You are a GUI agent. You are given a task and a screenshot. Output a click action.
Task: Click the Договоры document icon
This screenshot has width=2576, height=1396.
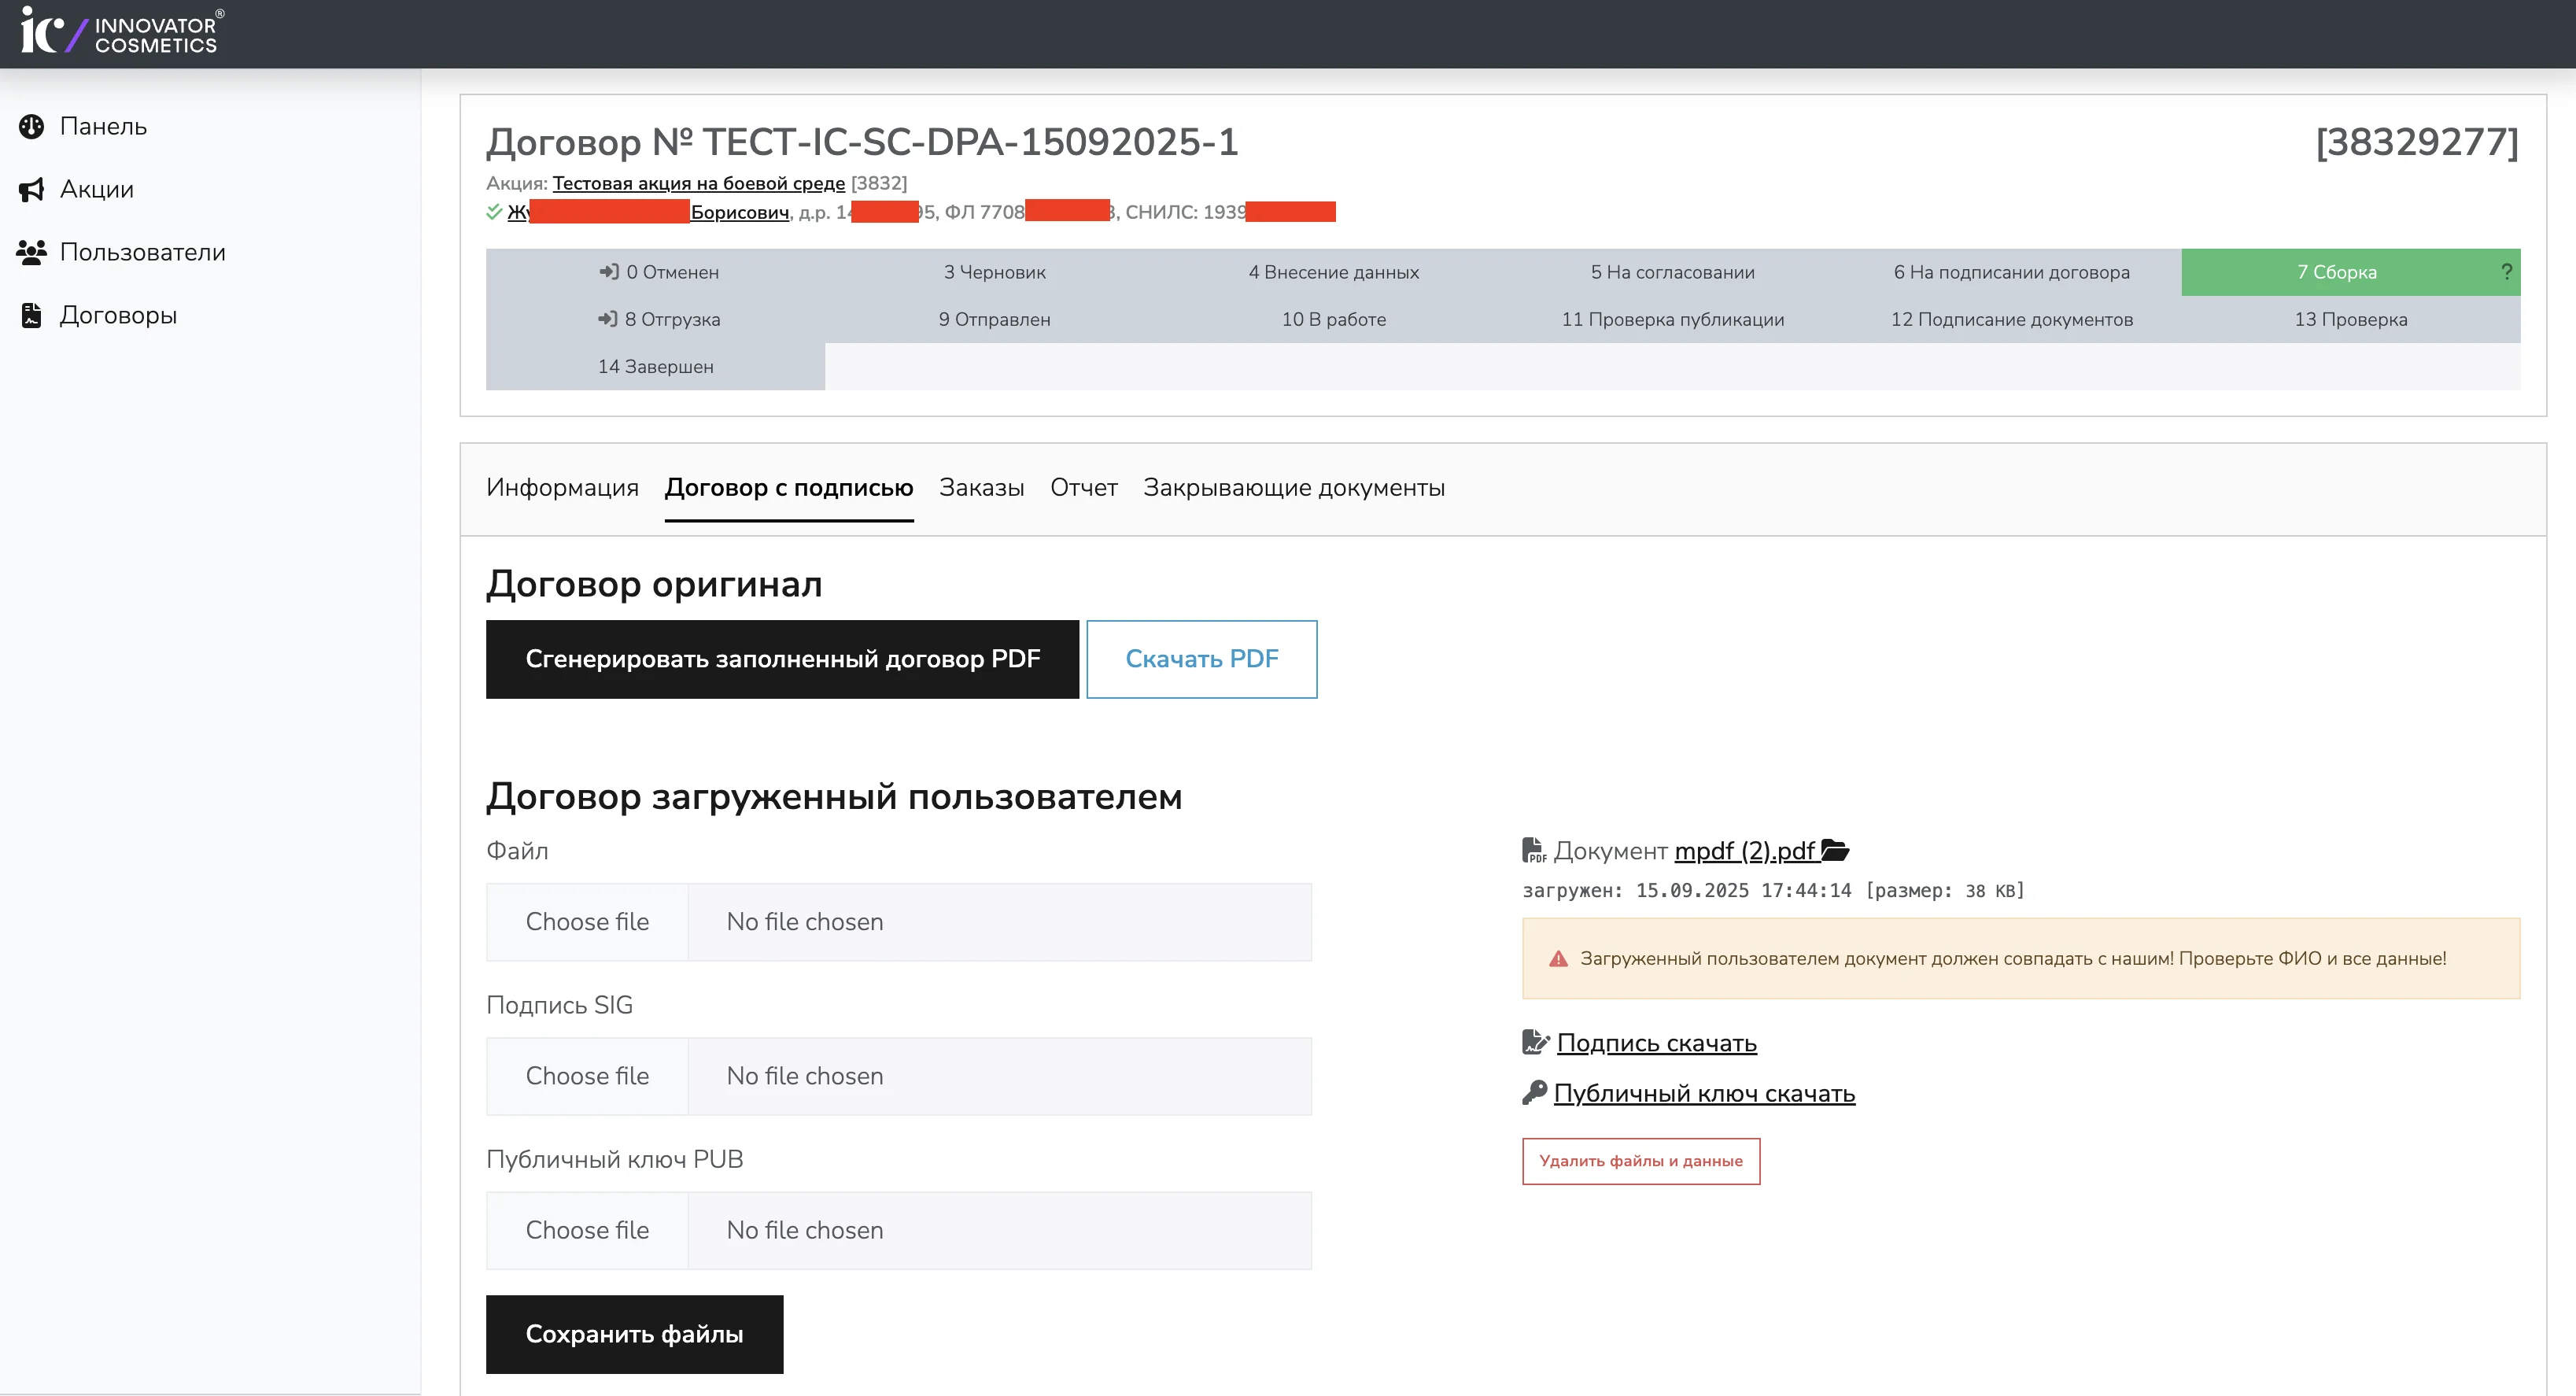32,316
